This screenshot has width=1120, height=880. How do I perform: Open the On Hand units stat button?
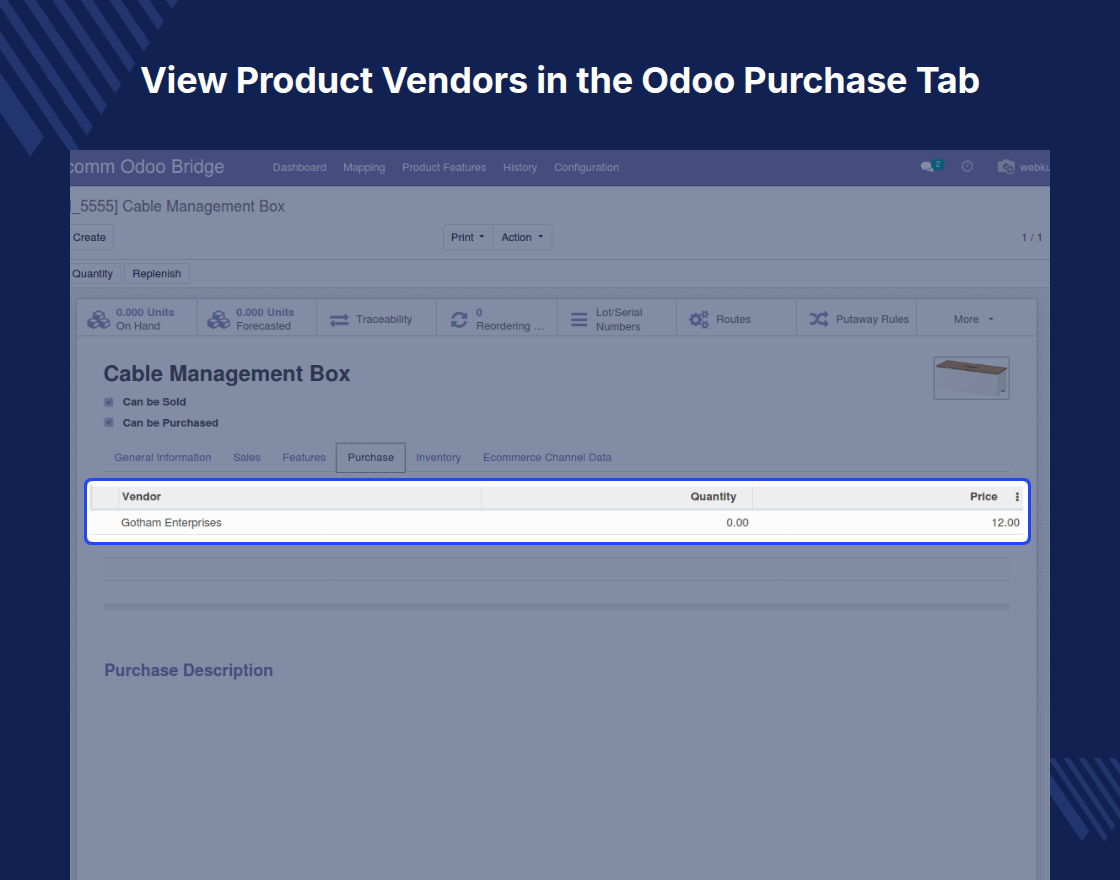pyautogui.click(x=137, y=319)
